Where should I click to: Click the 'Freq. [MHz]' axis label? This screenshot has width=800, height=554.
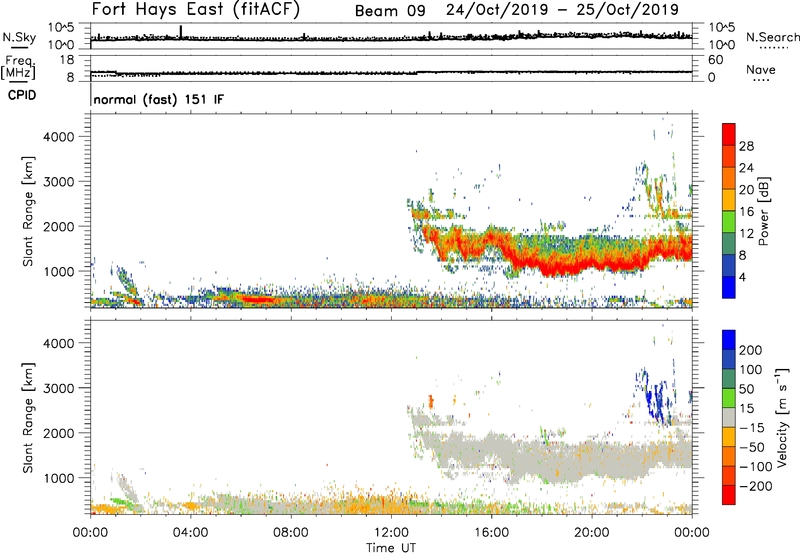(18, 68)
